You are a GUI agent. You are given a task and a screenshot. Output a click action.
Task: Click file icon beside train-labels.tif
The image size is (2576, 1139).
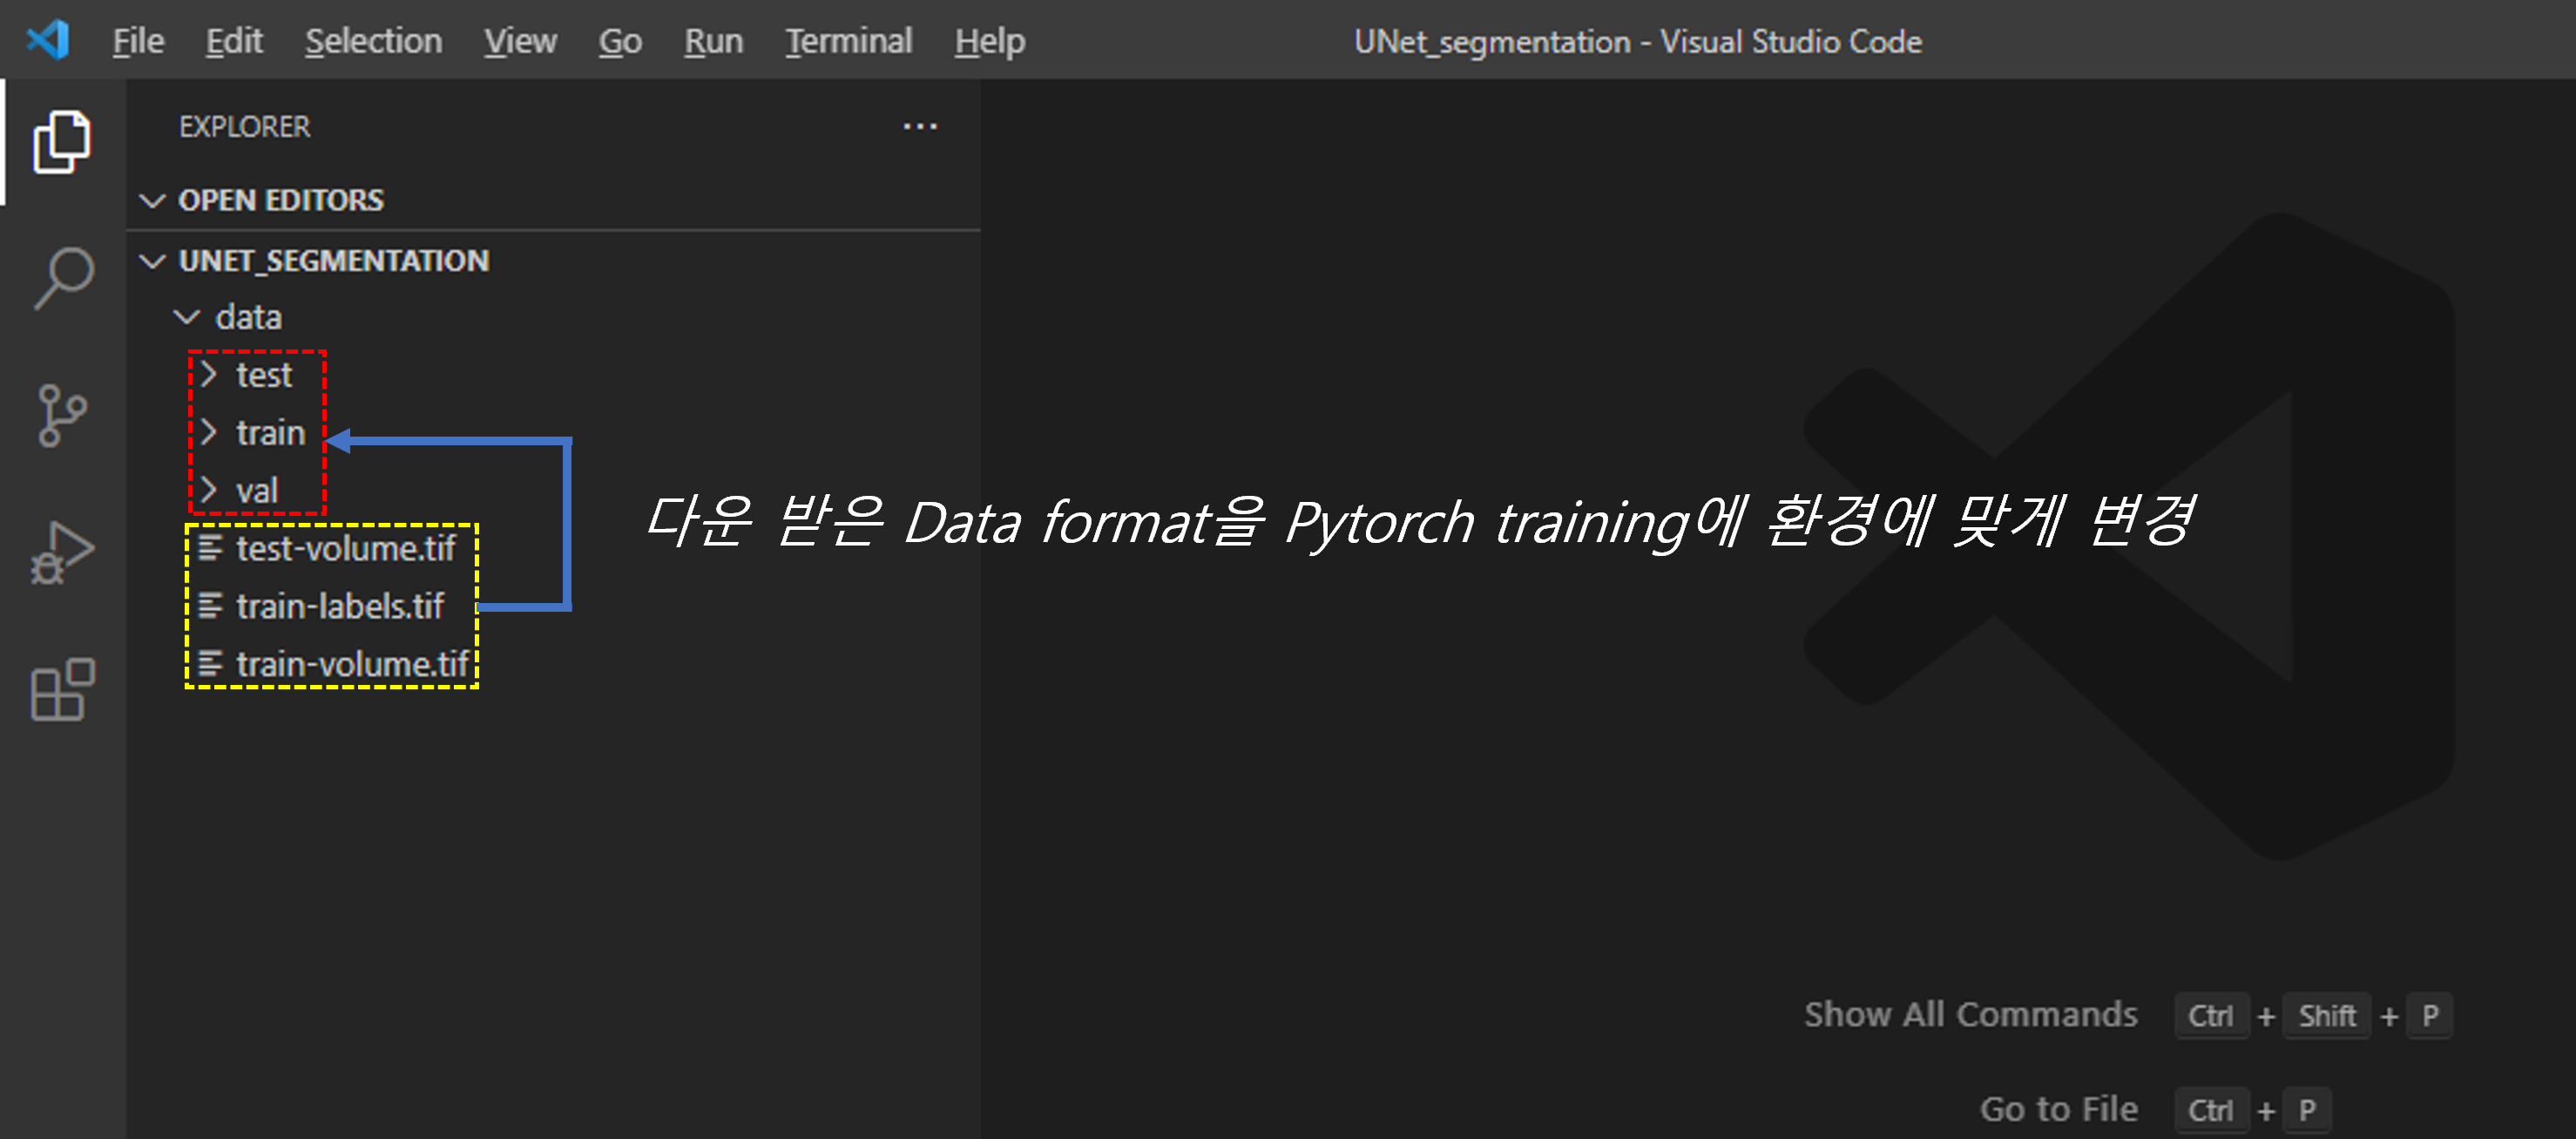coord(210,606)
